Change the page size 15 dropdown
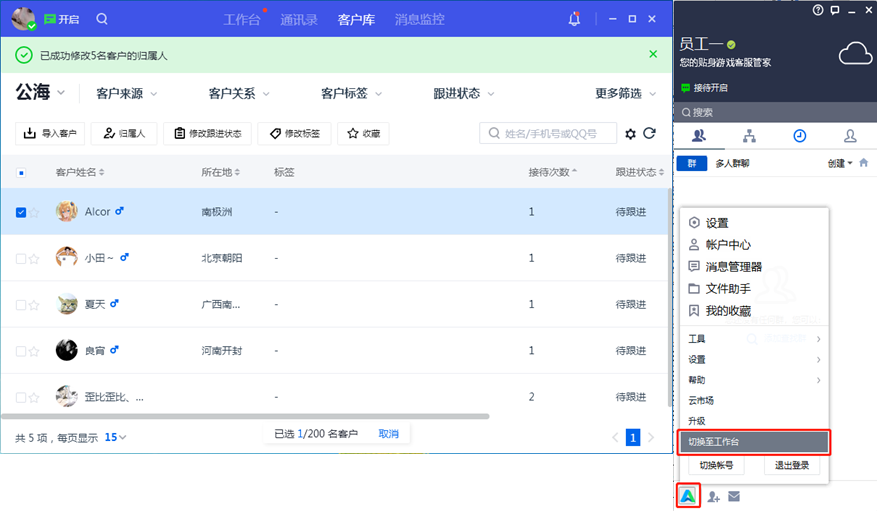877x511 pixels. point(115,437)
